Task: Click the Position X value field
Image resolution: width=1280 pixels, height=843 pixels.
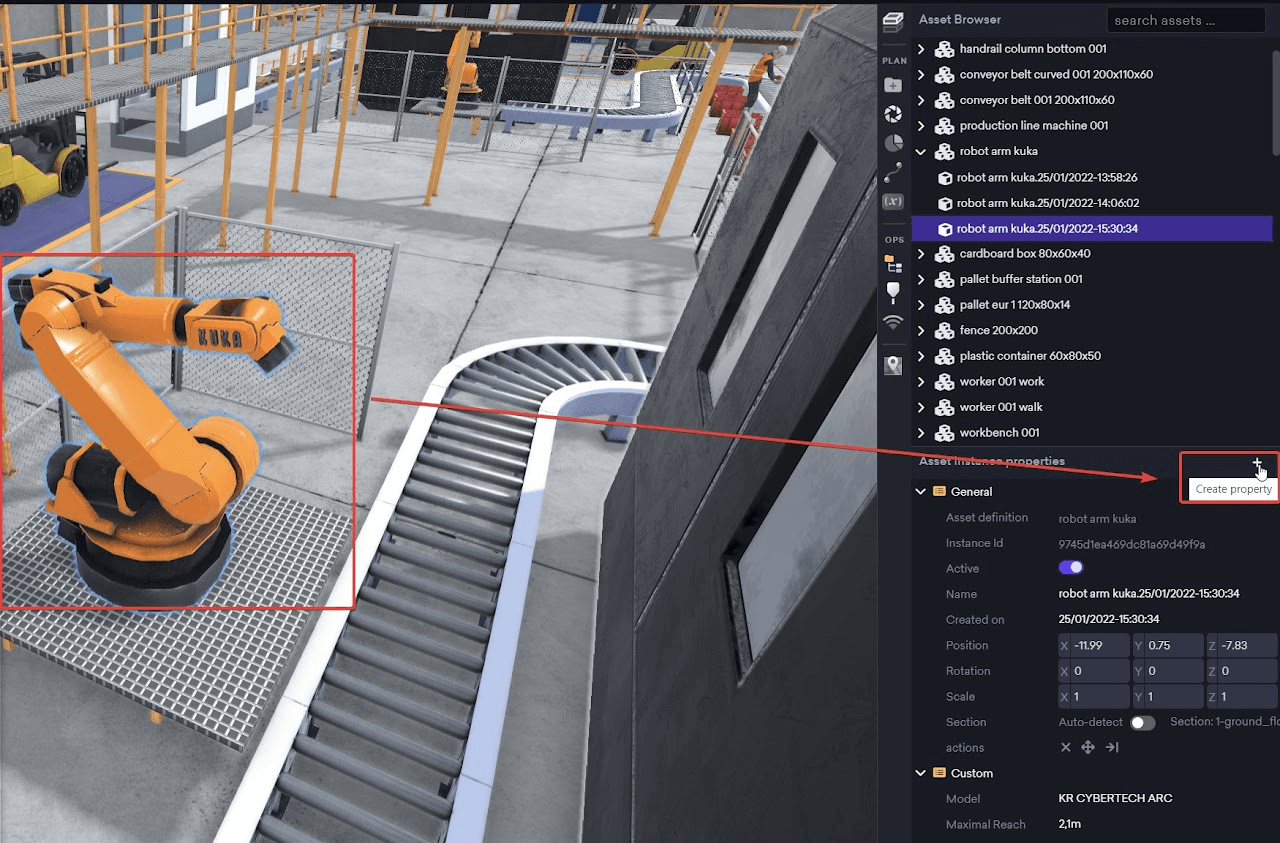Action: point(1098,645)
